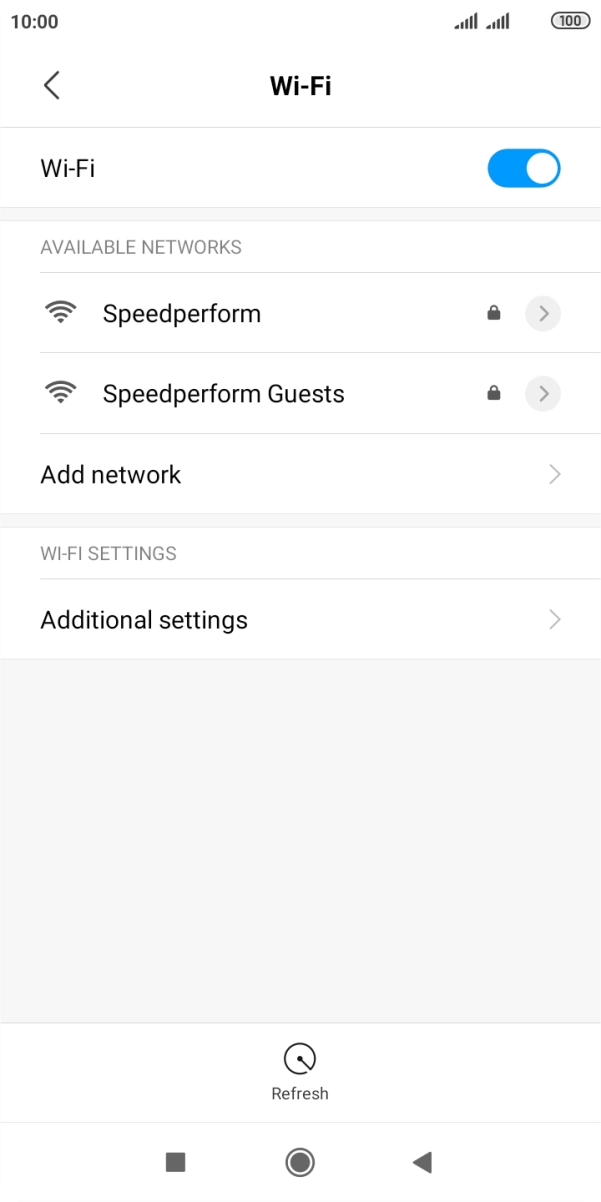Tap the circular home navigation button
The image size is (601, 1202).
tap(300, 1162)
